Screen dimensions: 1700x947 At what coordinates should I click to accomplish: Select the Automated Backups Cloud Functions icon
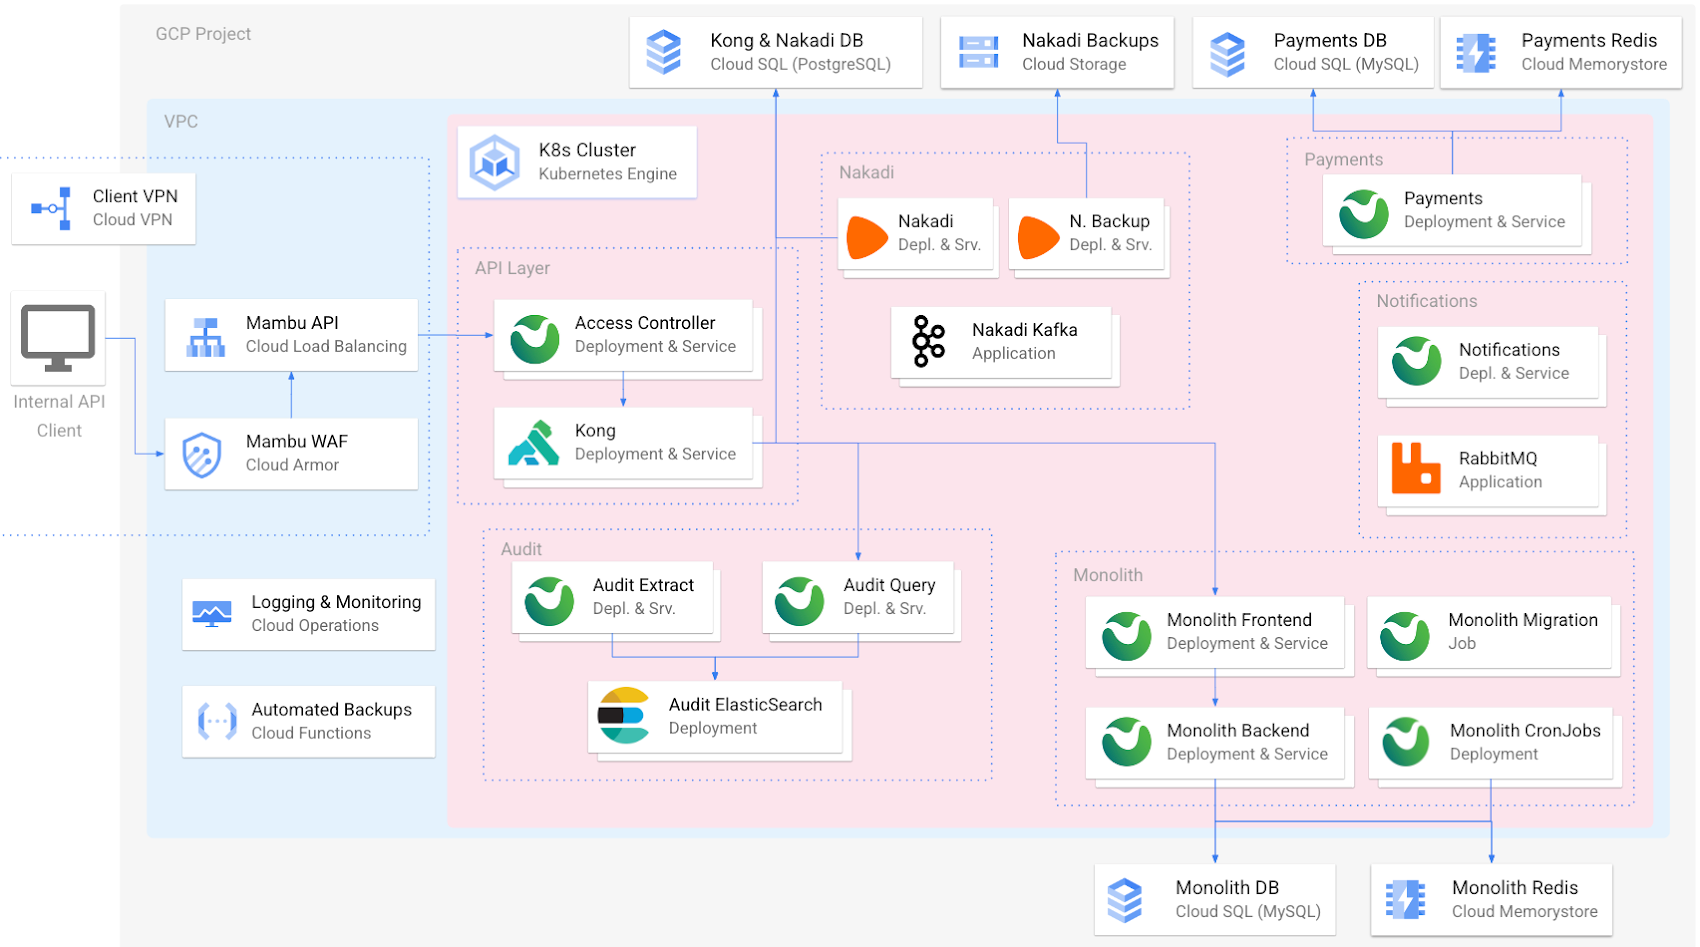[x=217, y=721]
